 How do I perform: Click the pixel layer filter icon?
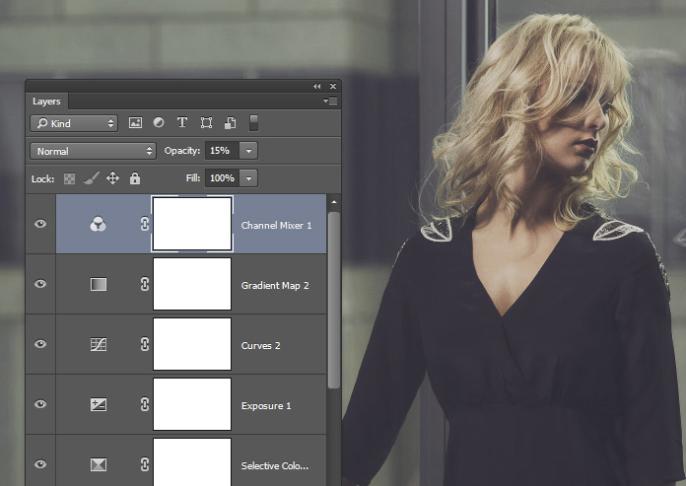point(135,123)
